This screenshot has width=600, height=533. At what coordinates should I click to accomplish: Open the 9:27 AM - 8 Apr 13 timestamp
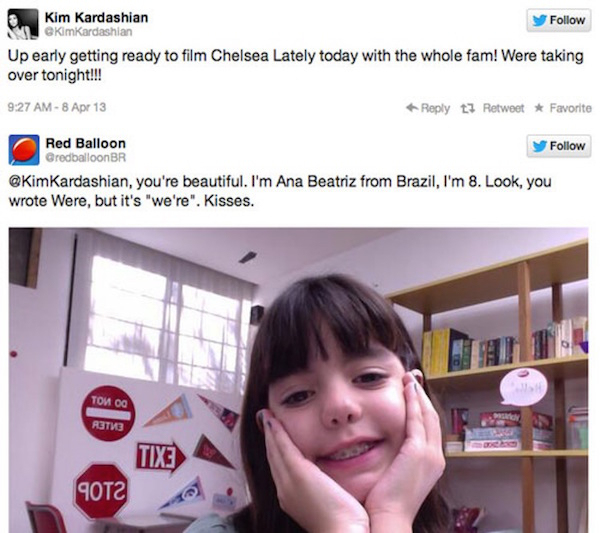57,107
